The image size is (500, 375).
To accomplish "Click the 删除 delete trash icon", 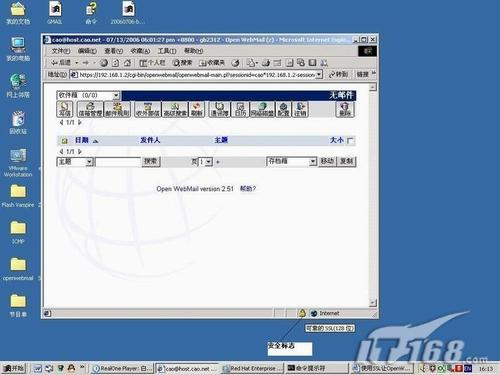I will (x=345, y=109).
